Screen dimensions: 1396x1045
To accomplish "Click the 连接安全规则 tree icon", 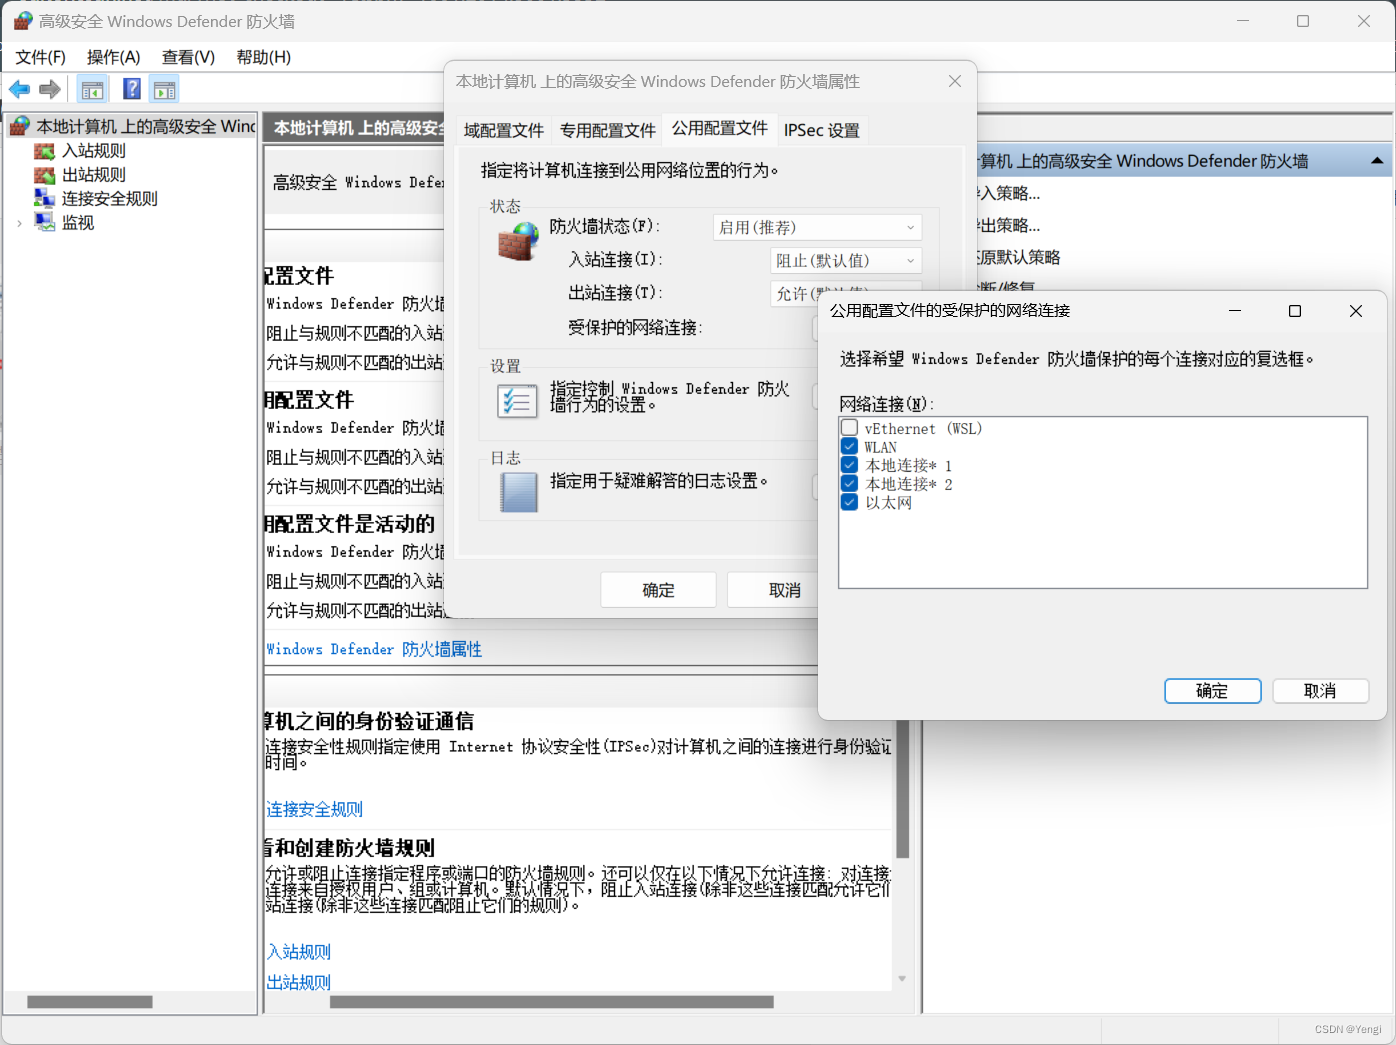I will click(44, 198).
